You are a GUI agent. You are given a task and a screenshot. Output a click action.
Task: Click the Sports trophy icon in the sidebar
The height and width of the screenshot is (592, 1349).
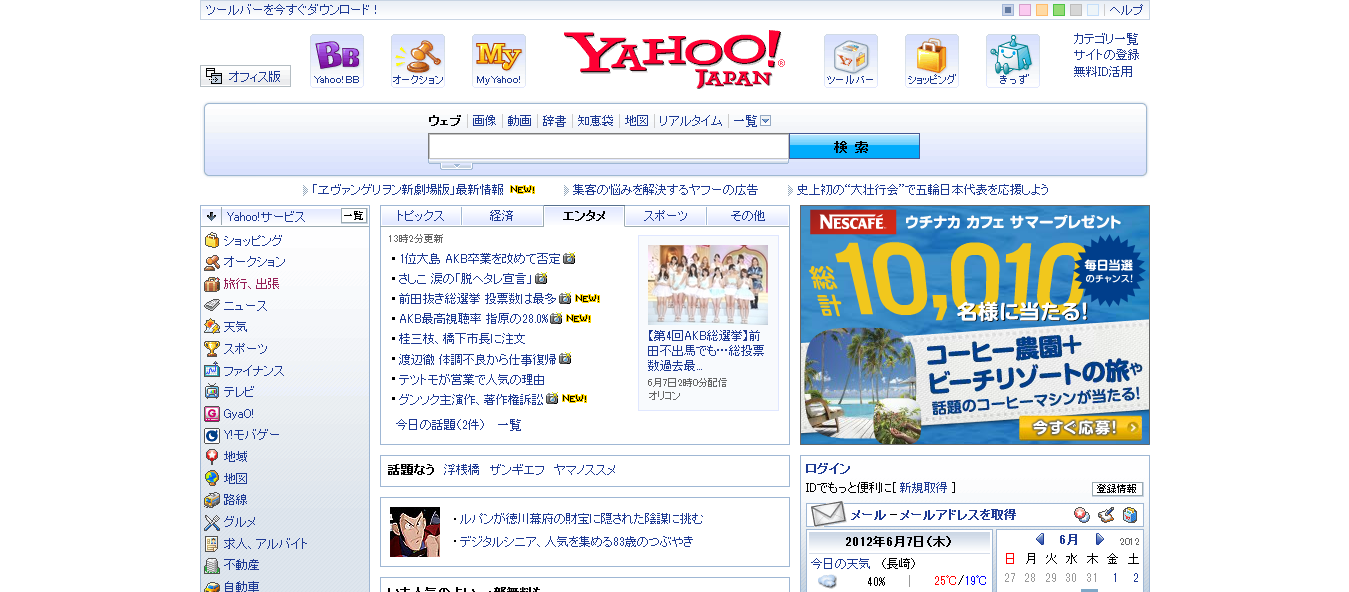point(212,349)
